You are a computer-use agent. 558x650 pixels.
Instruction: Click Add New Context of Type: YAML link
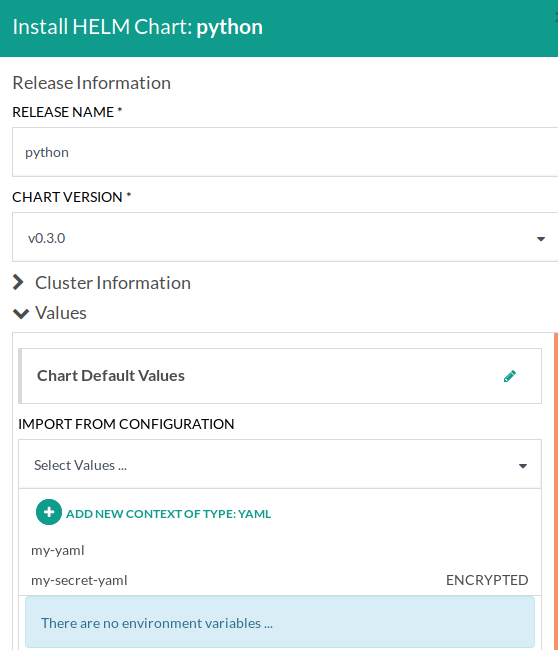[x=168, y=514]
